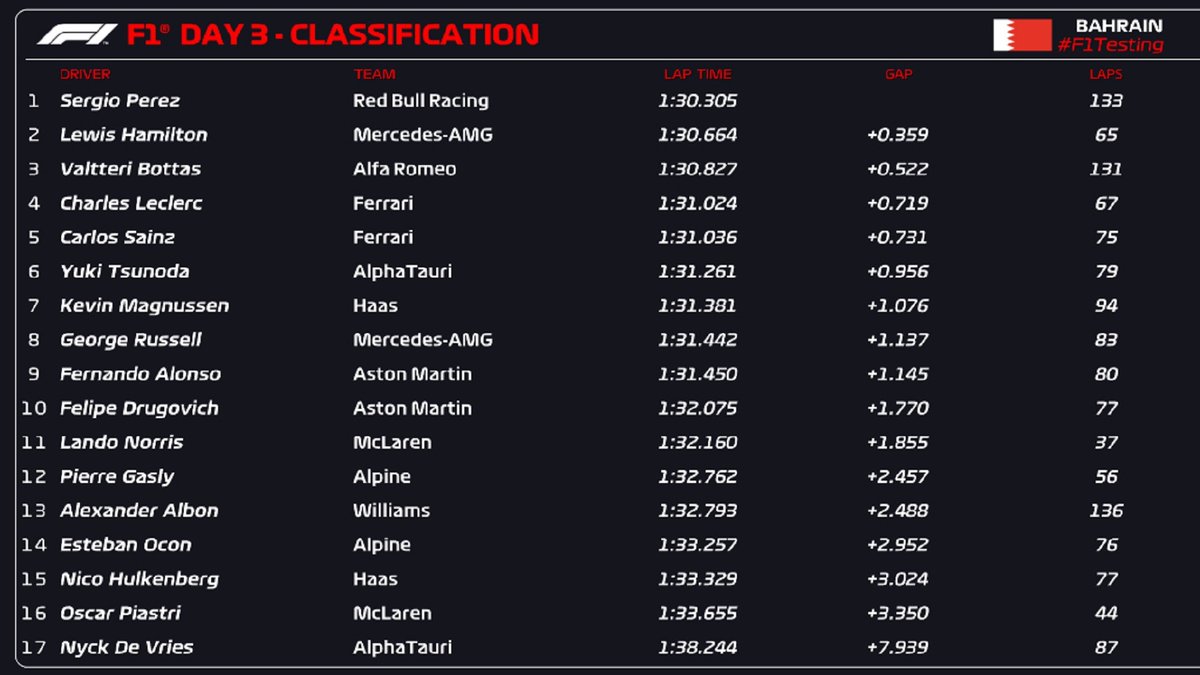Click the #F1Testing hashtag
The width and height of the screenshot is (1200, 675).
(1111, 45)
